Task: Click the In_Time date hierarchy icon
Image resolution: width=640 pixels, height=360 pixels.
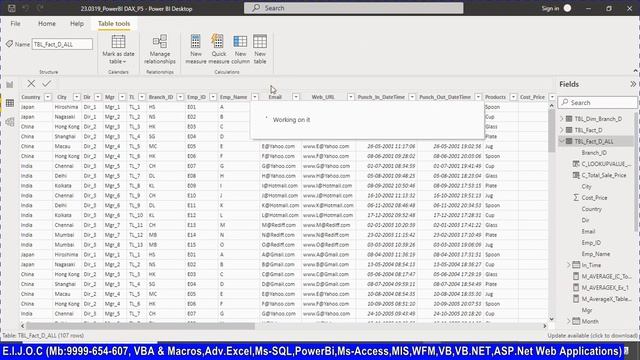Action: pos(576,265)
